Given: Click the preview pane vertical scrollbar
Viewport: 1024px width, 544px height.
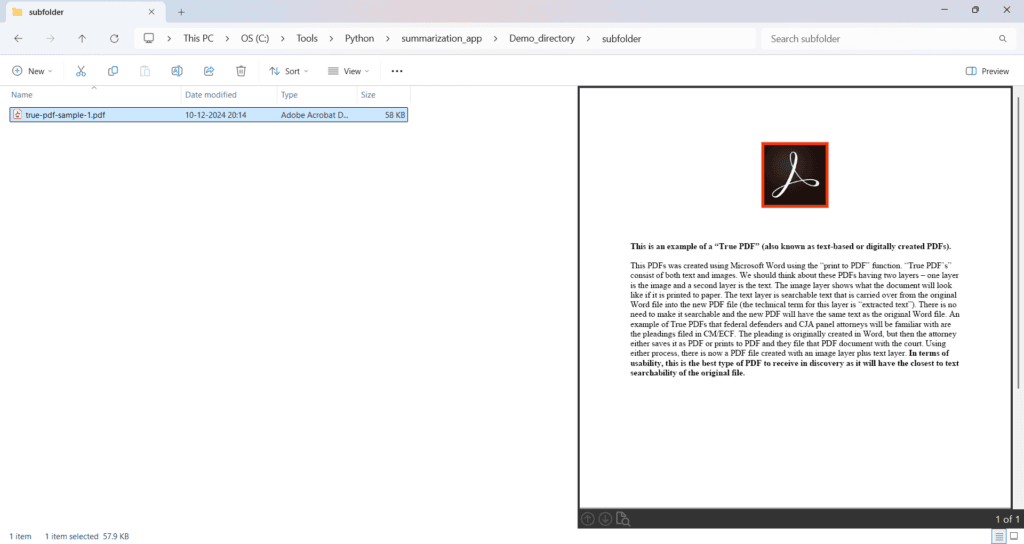Looking at the screenshot, I should click(1017, 242).
